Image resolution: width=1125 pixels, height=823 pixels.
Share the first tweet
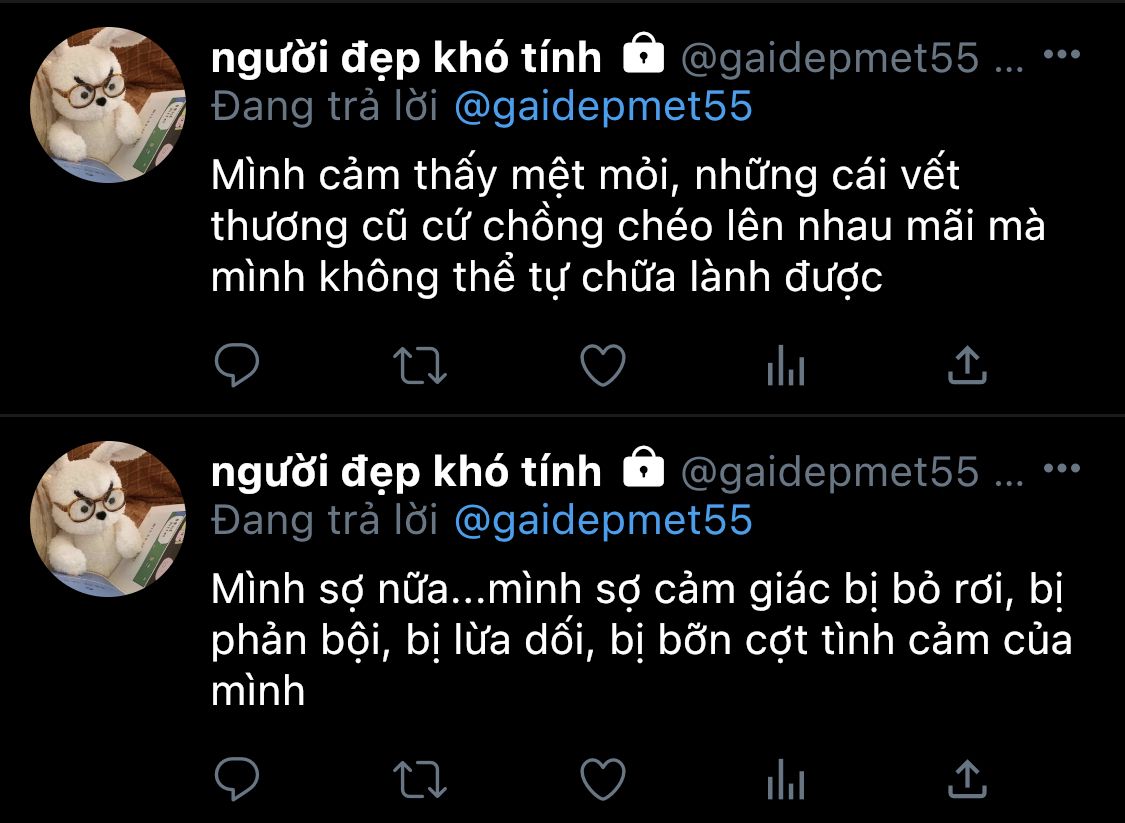967,365
